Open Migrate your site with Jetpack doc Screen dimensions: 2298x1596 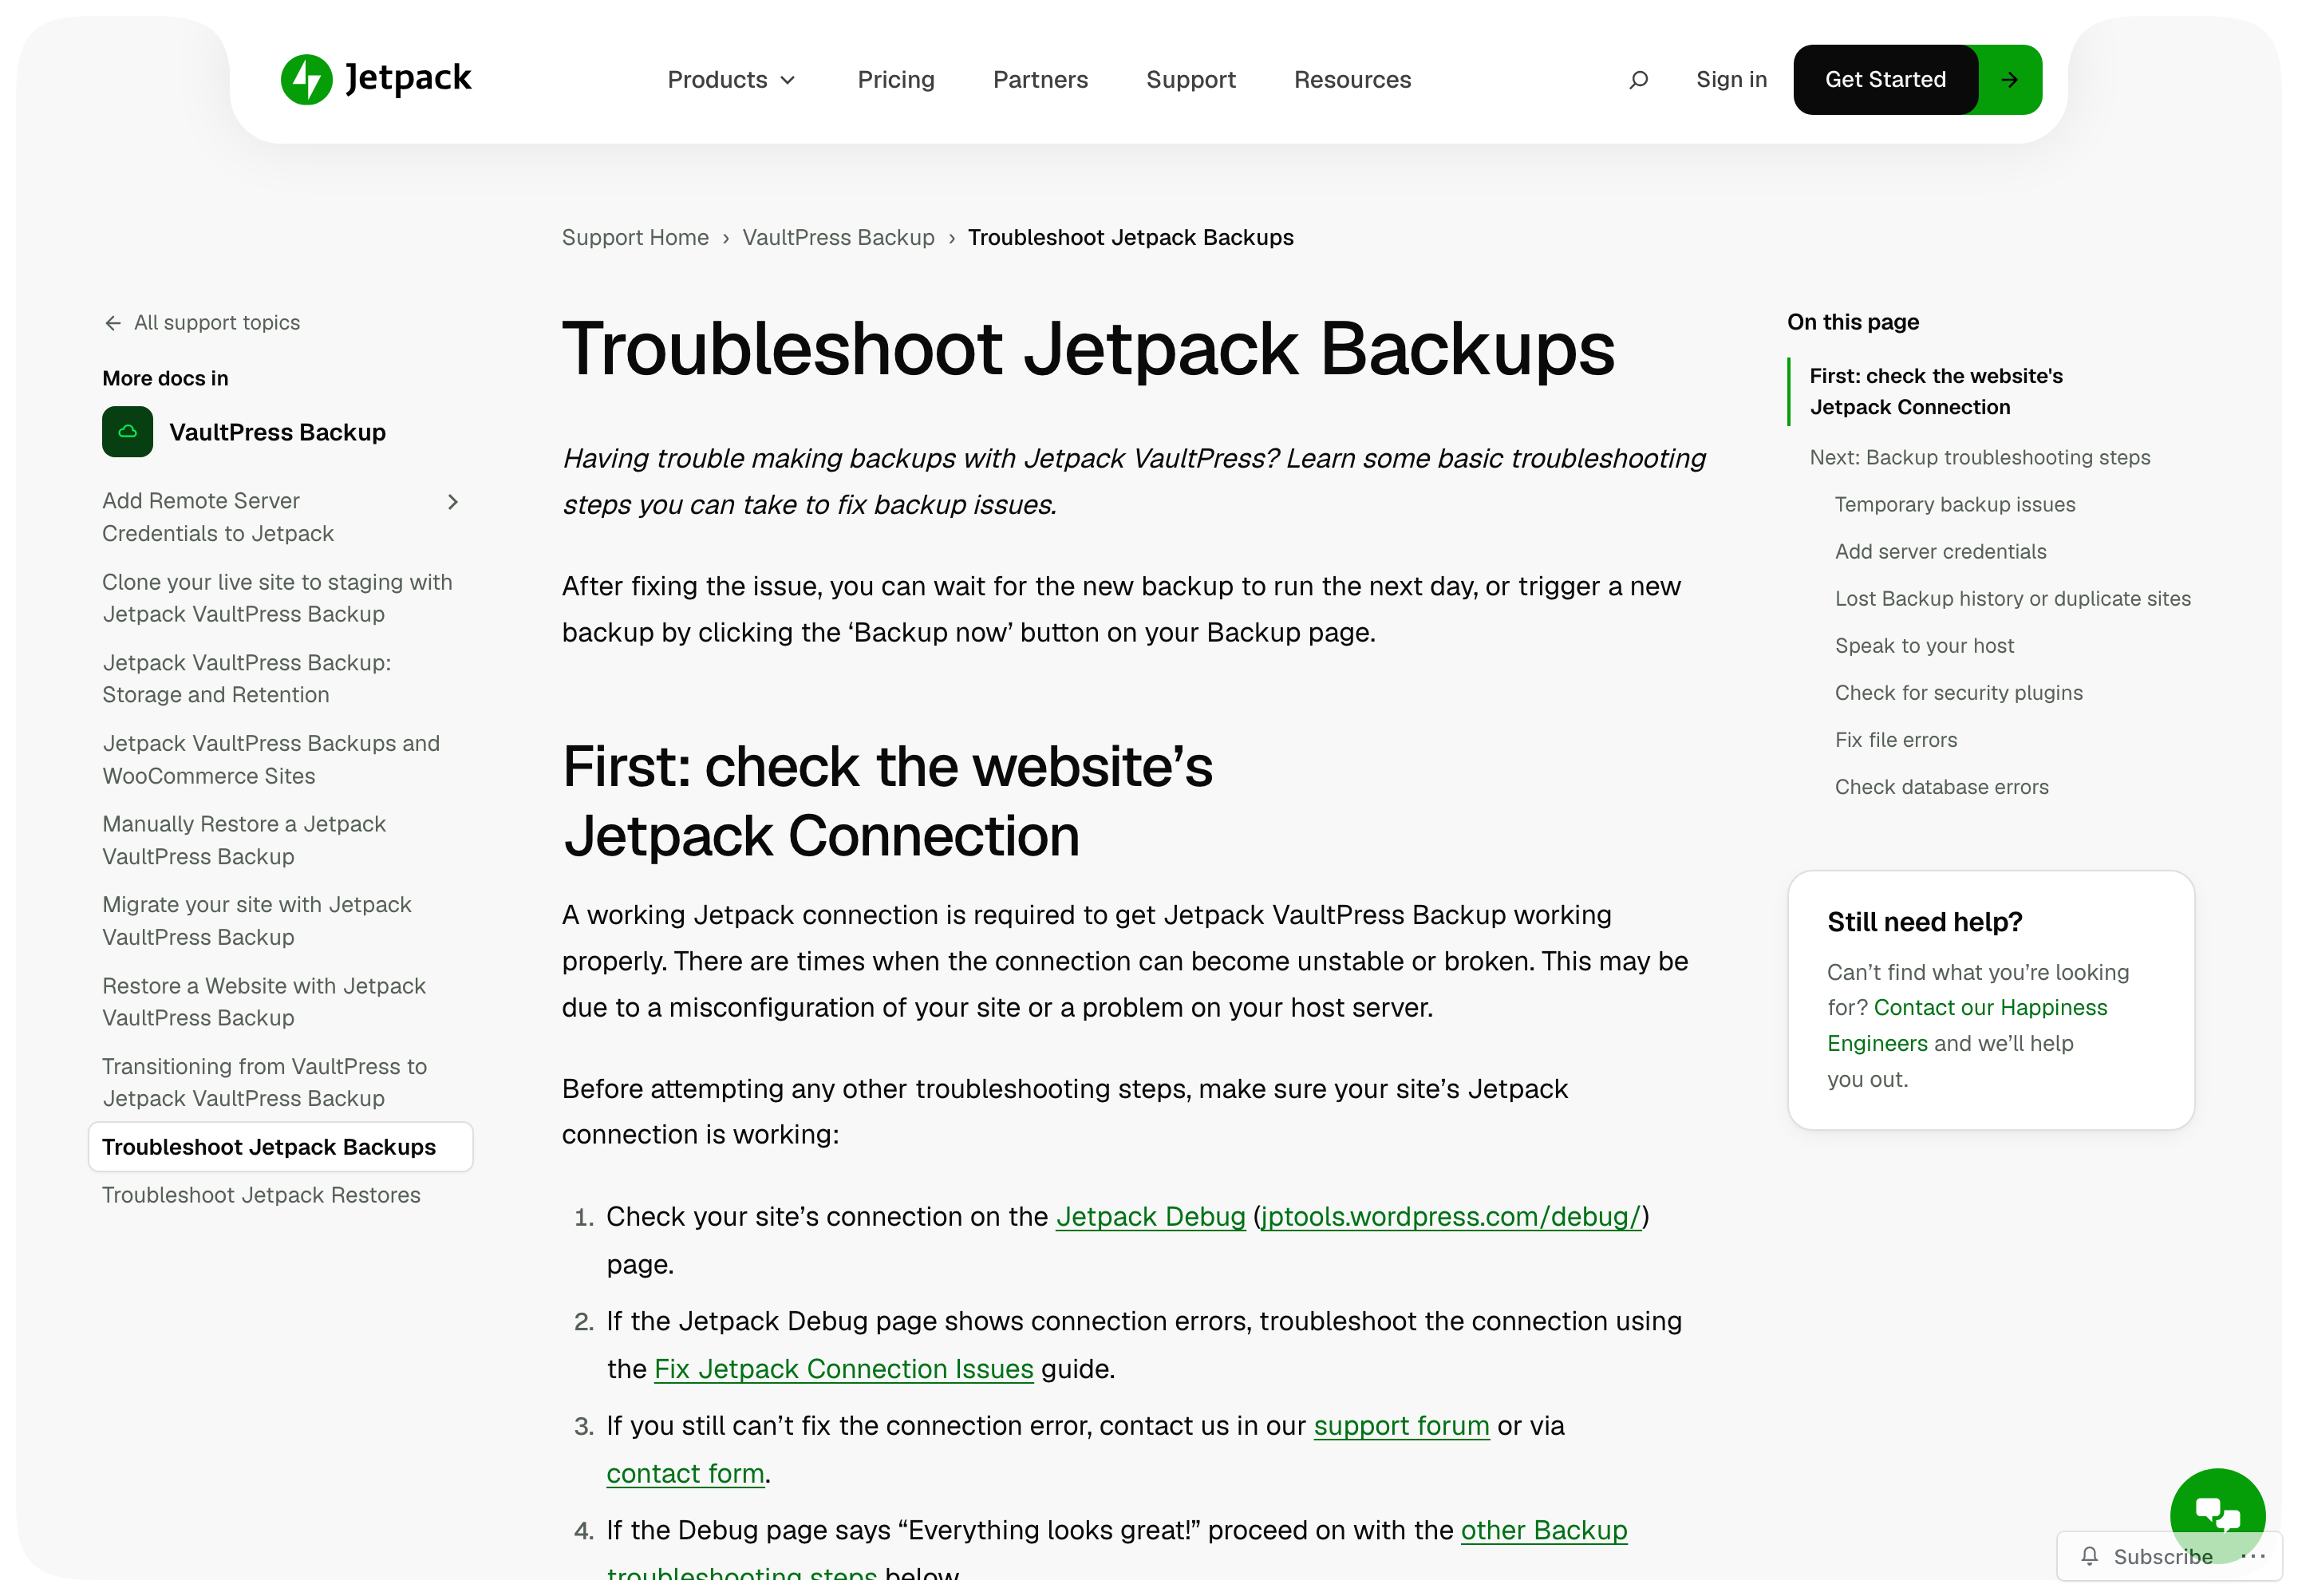point(256,920)
